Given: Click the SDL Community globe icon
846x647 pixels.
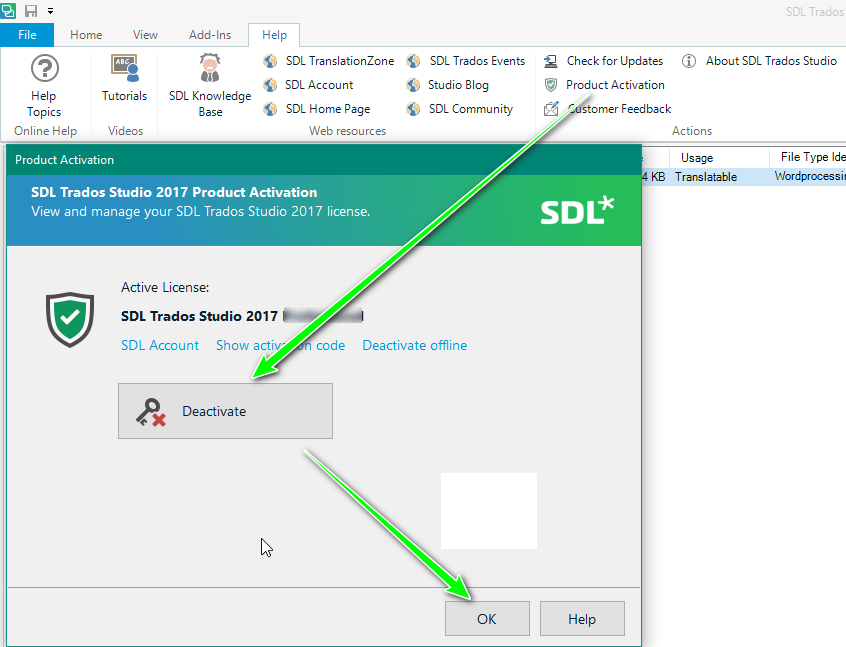Looking at the screenshot, I should pyautogui.click(x=414, y=109).
